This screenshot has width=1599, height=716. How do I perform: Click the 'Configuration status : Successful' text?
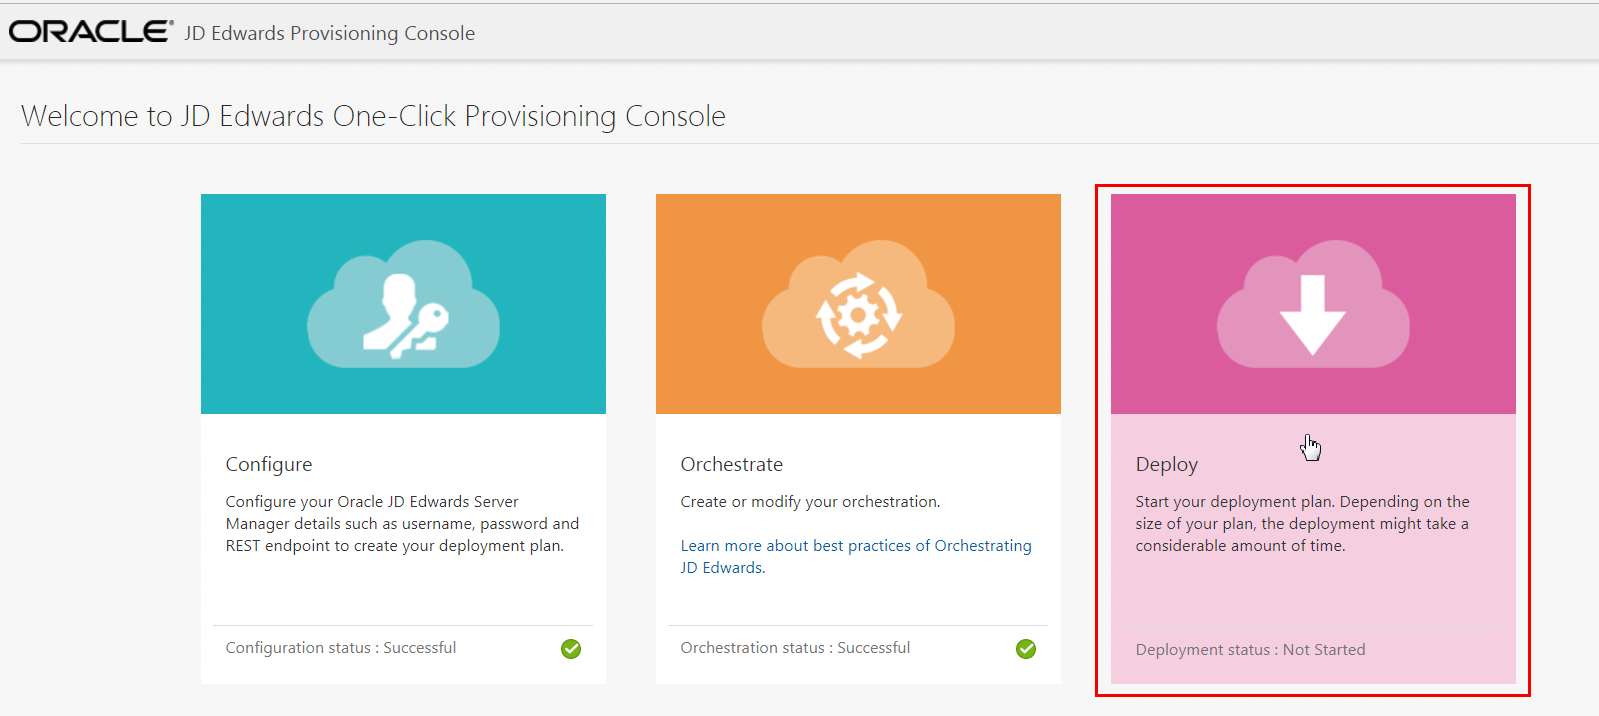pyautogui.click(x=341, y=648)
